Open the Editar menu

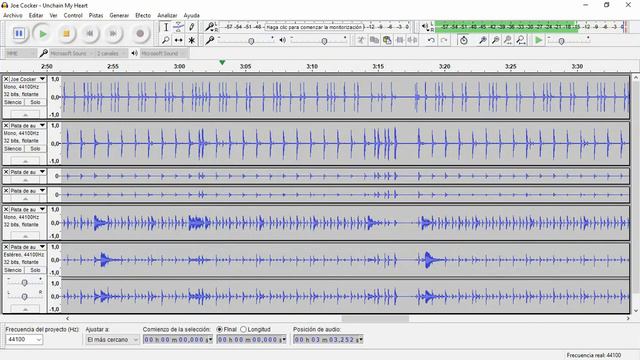[36, 15]
